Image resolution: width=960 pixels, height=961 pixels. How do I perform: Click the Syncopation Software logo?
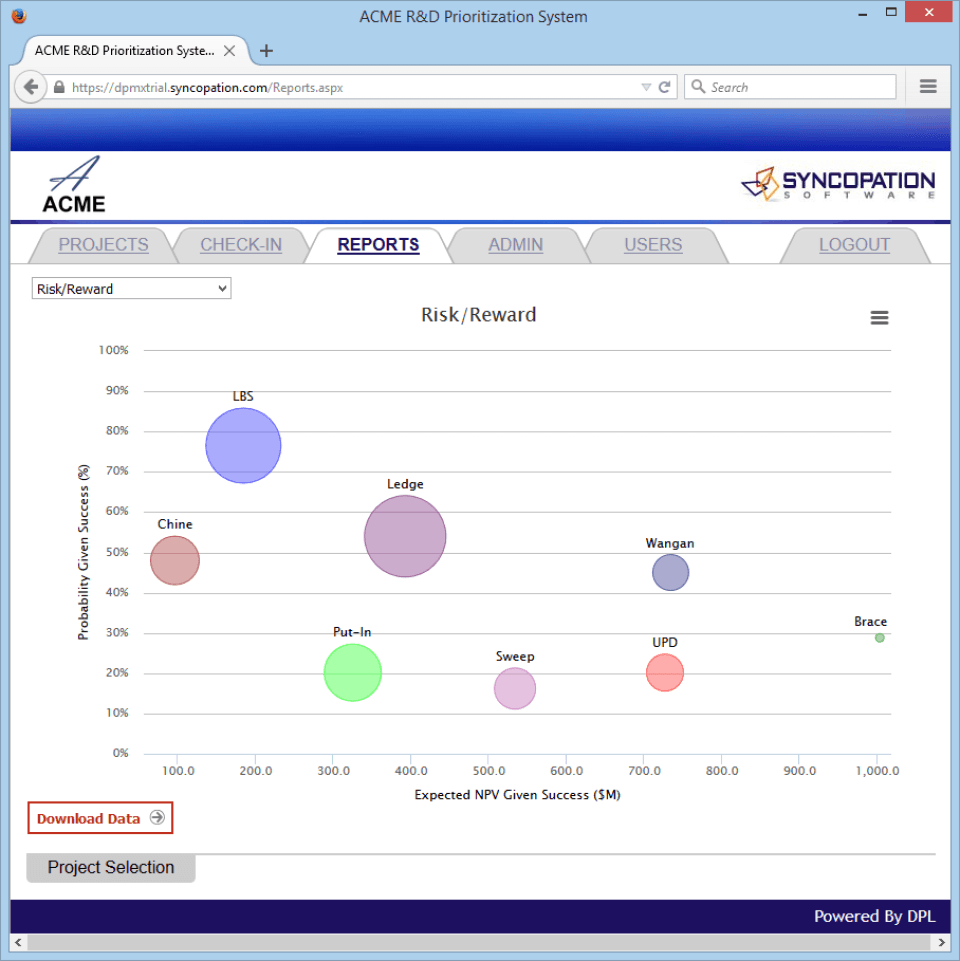pos(838,185)
